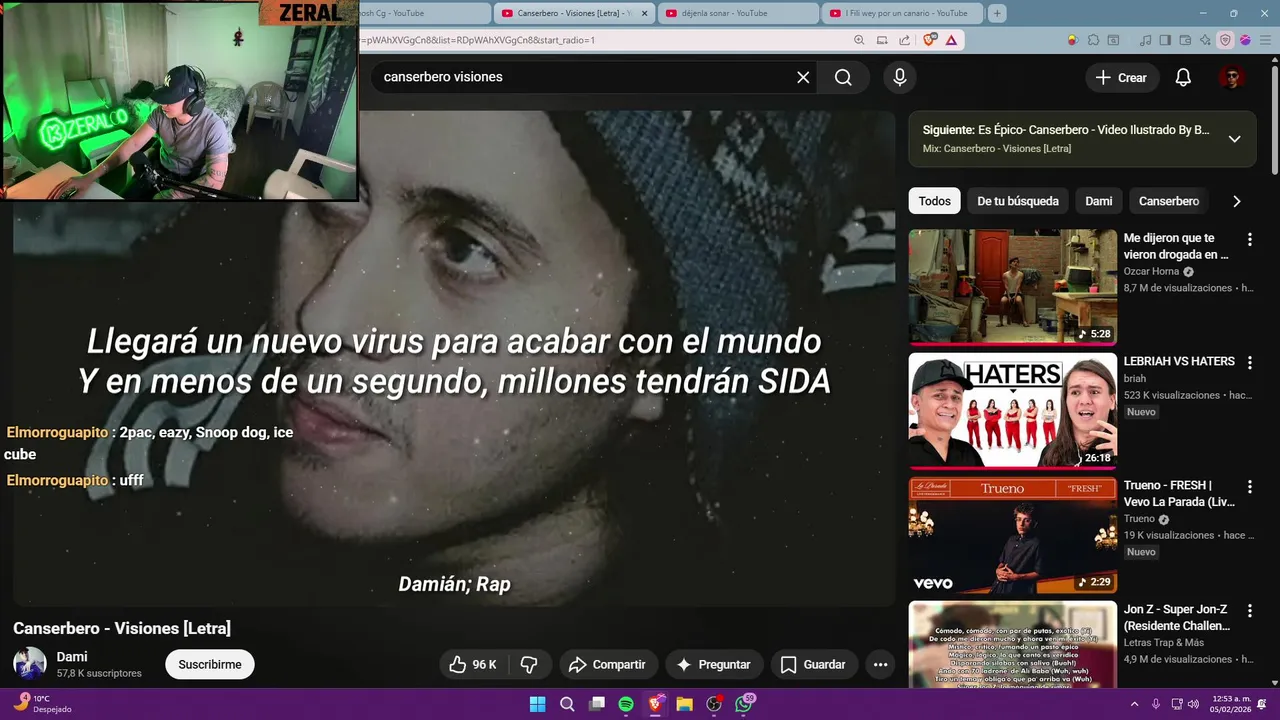The width and height of the screenshot is (1280, 720).
Task: Click the browser address bar URL
Action: [600, 40]
